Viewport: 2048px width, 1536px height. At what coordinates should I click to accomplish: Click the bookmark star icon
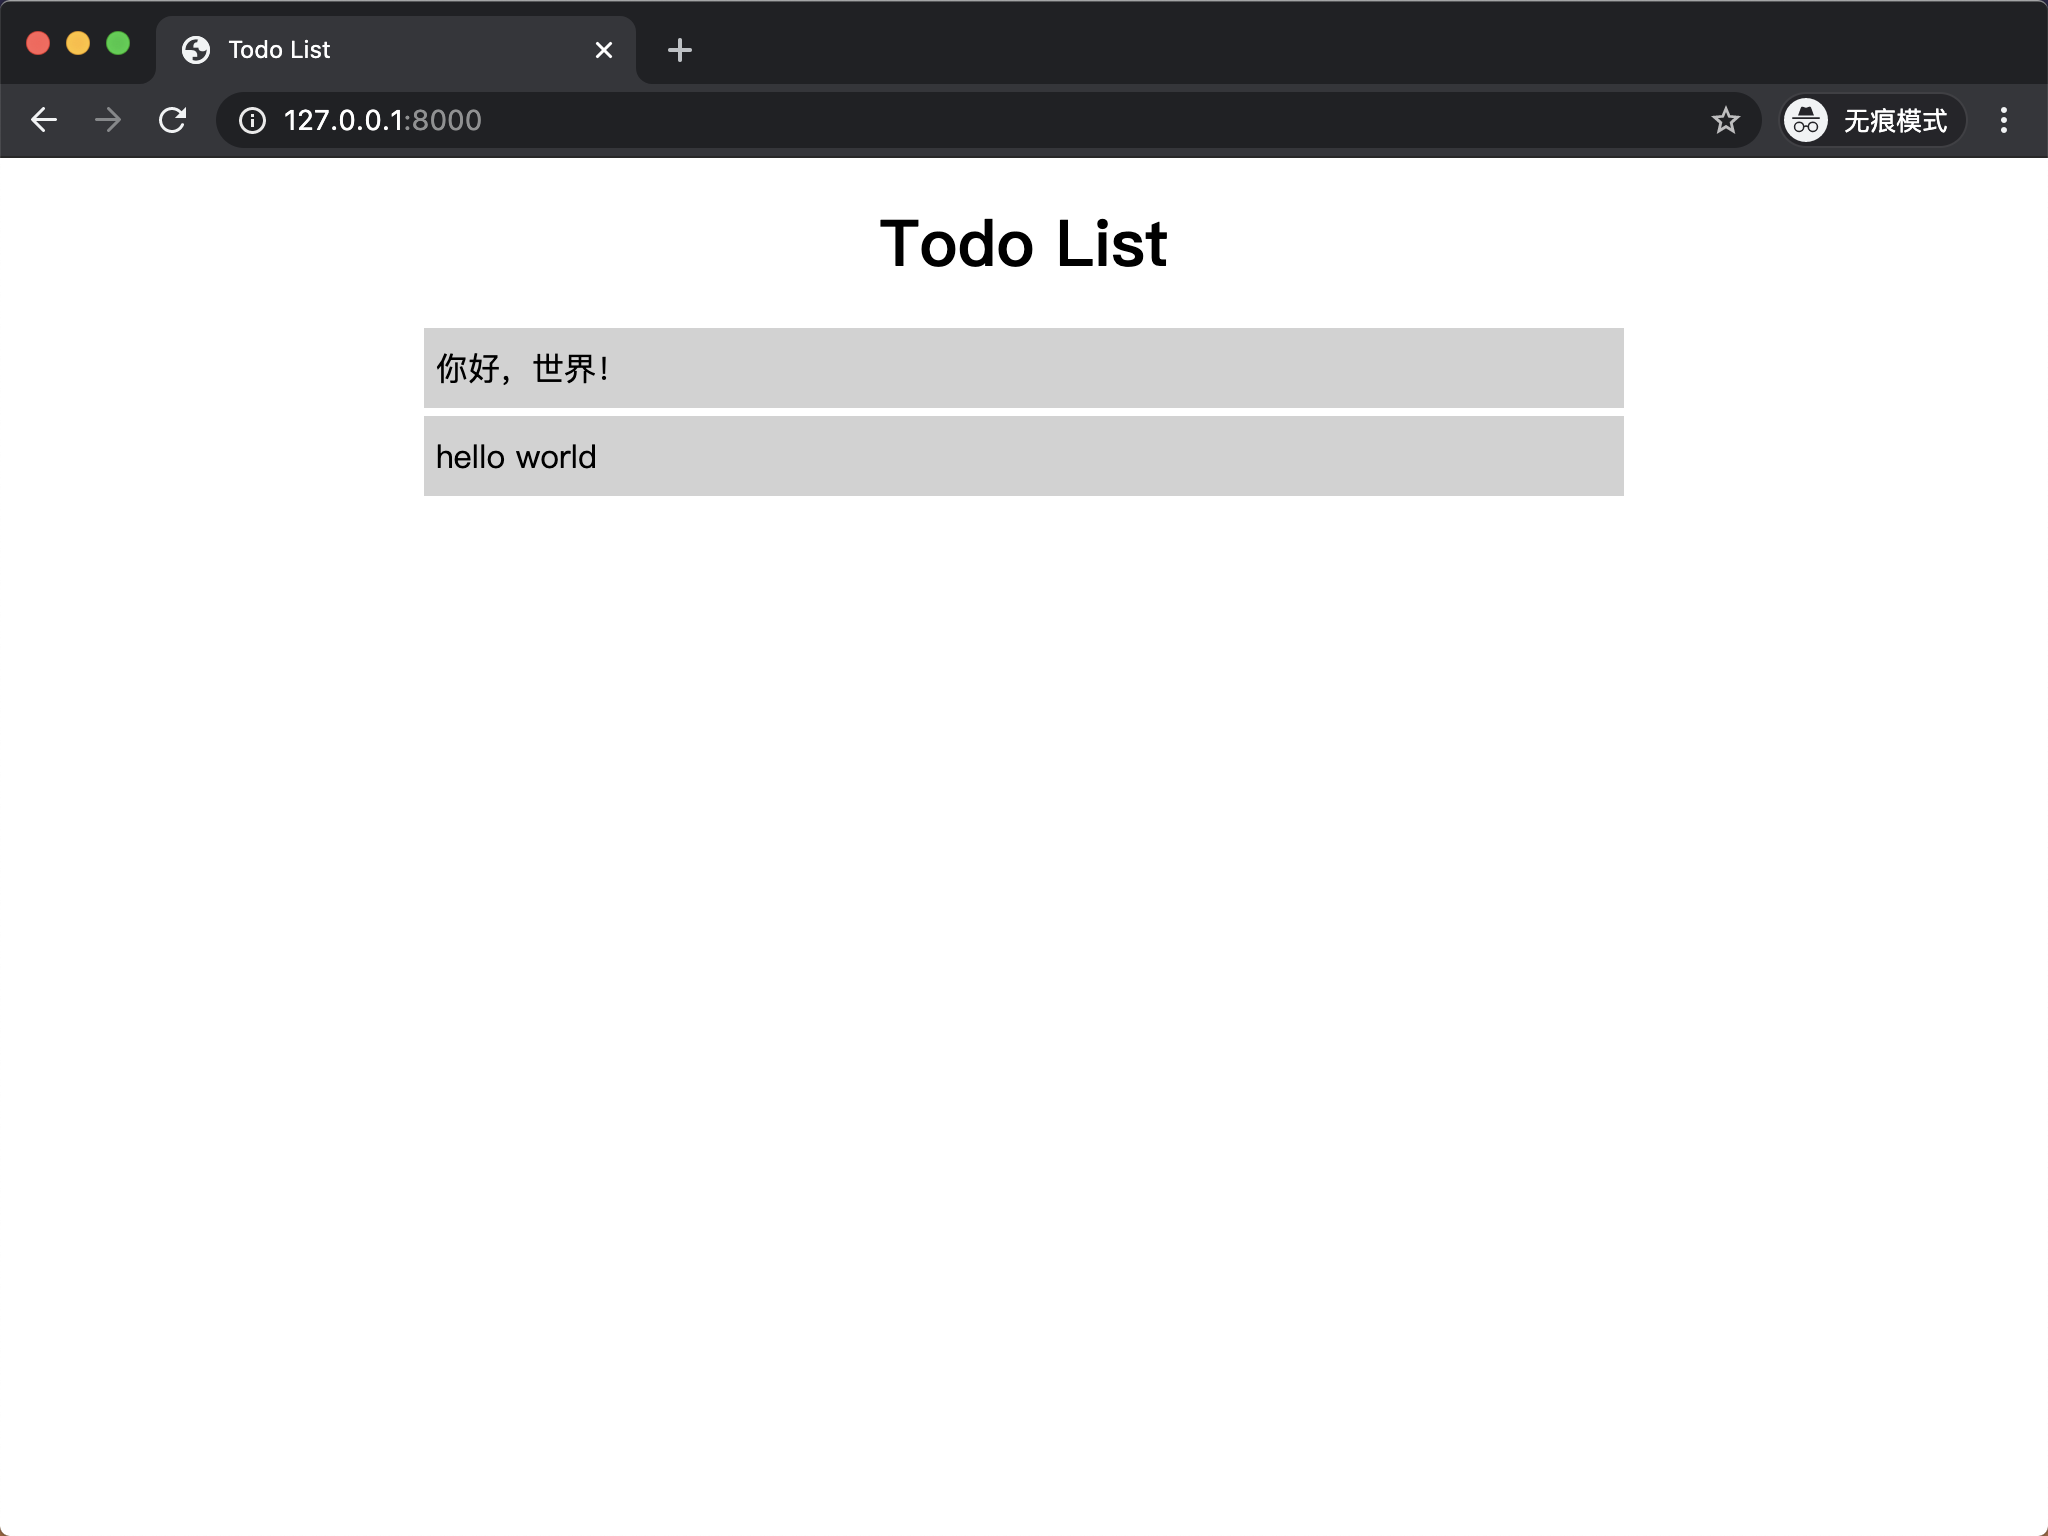tap(1724, 121)
